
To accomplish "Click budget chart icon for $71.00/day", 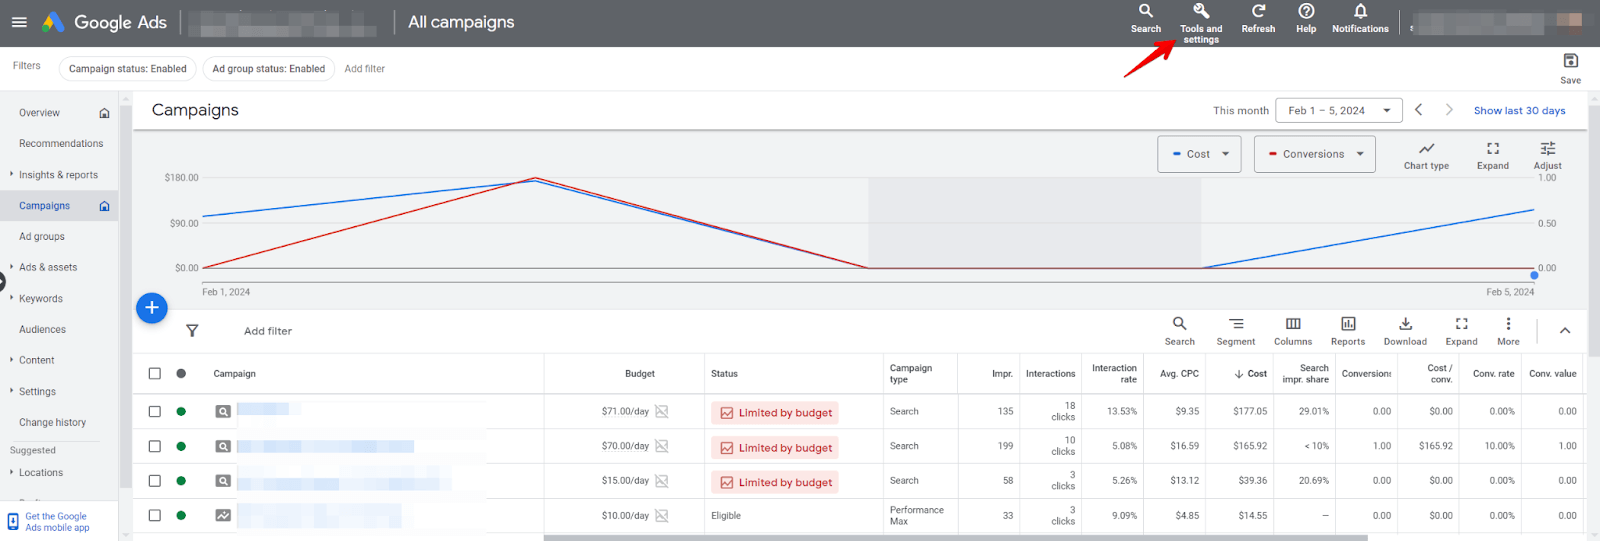I will coord(662,411).
